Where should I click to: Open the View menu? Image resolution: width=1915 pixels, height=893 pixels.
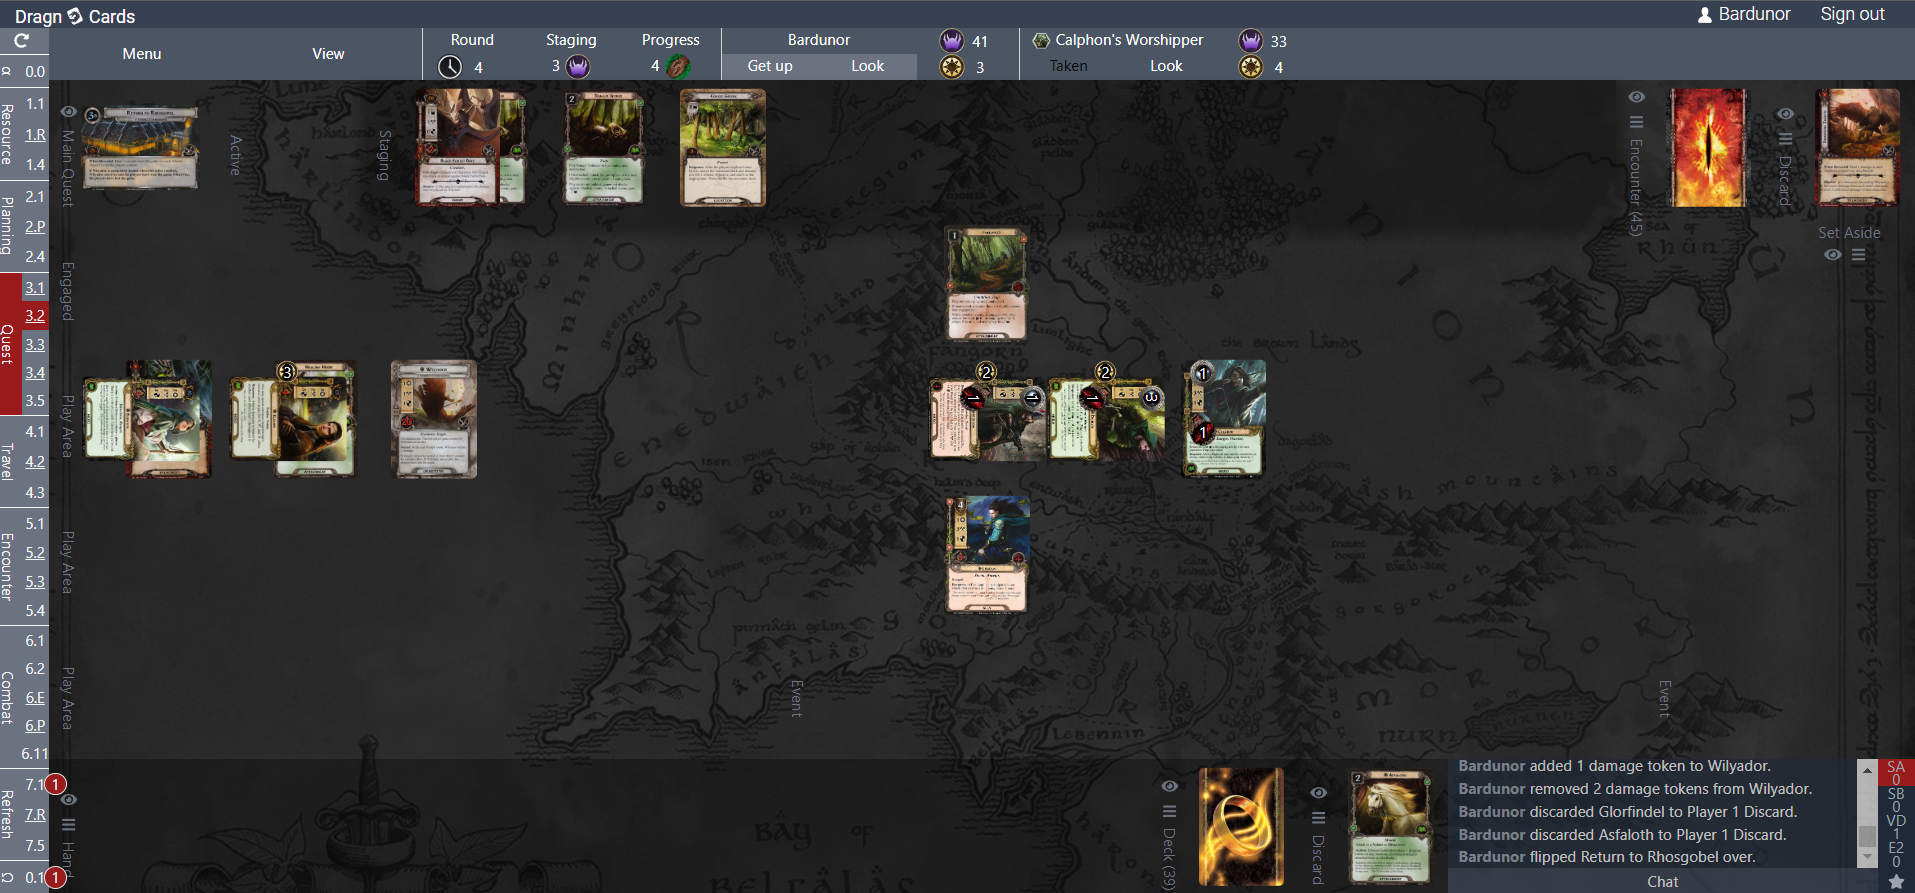(328, 54)
